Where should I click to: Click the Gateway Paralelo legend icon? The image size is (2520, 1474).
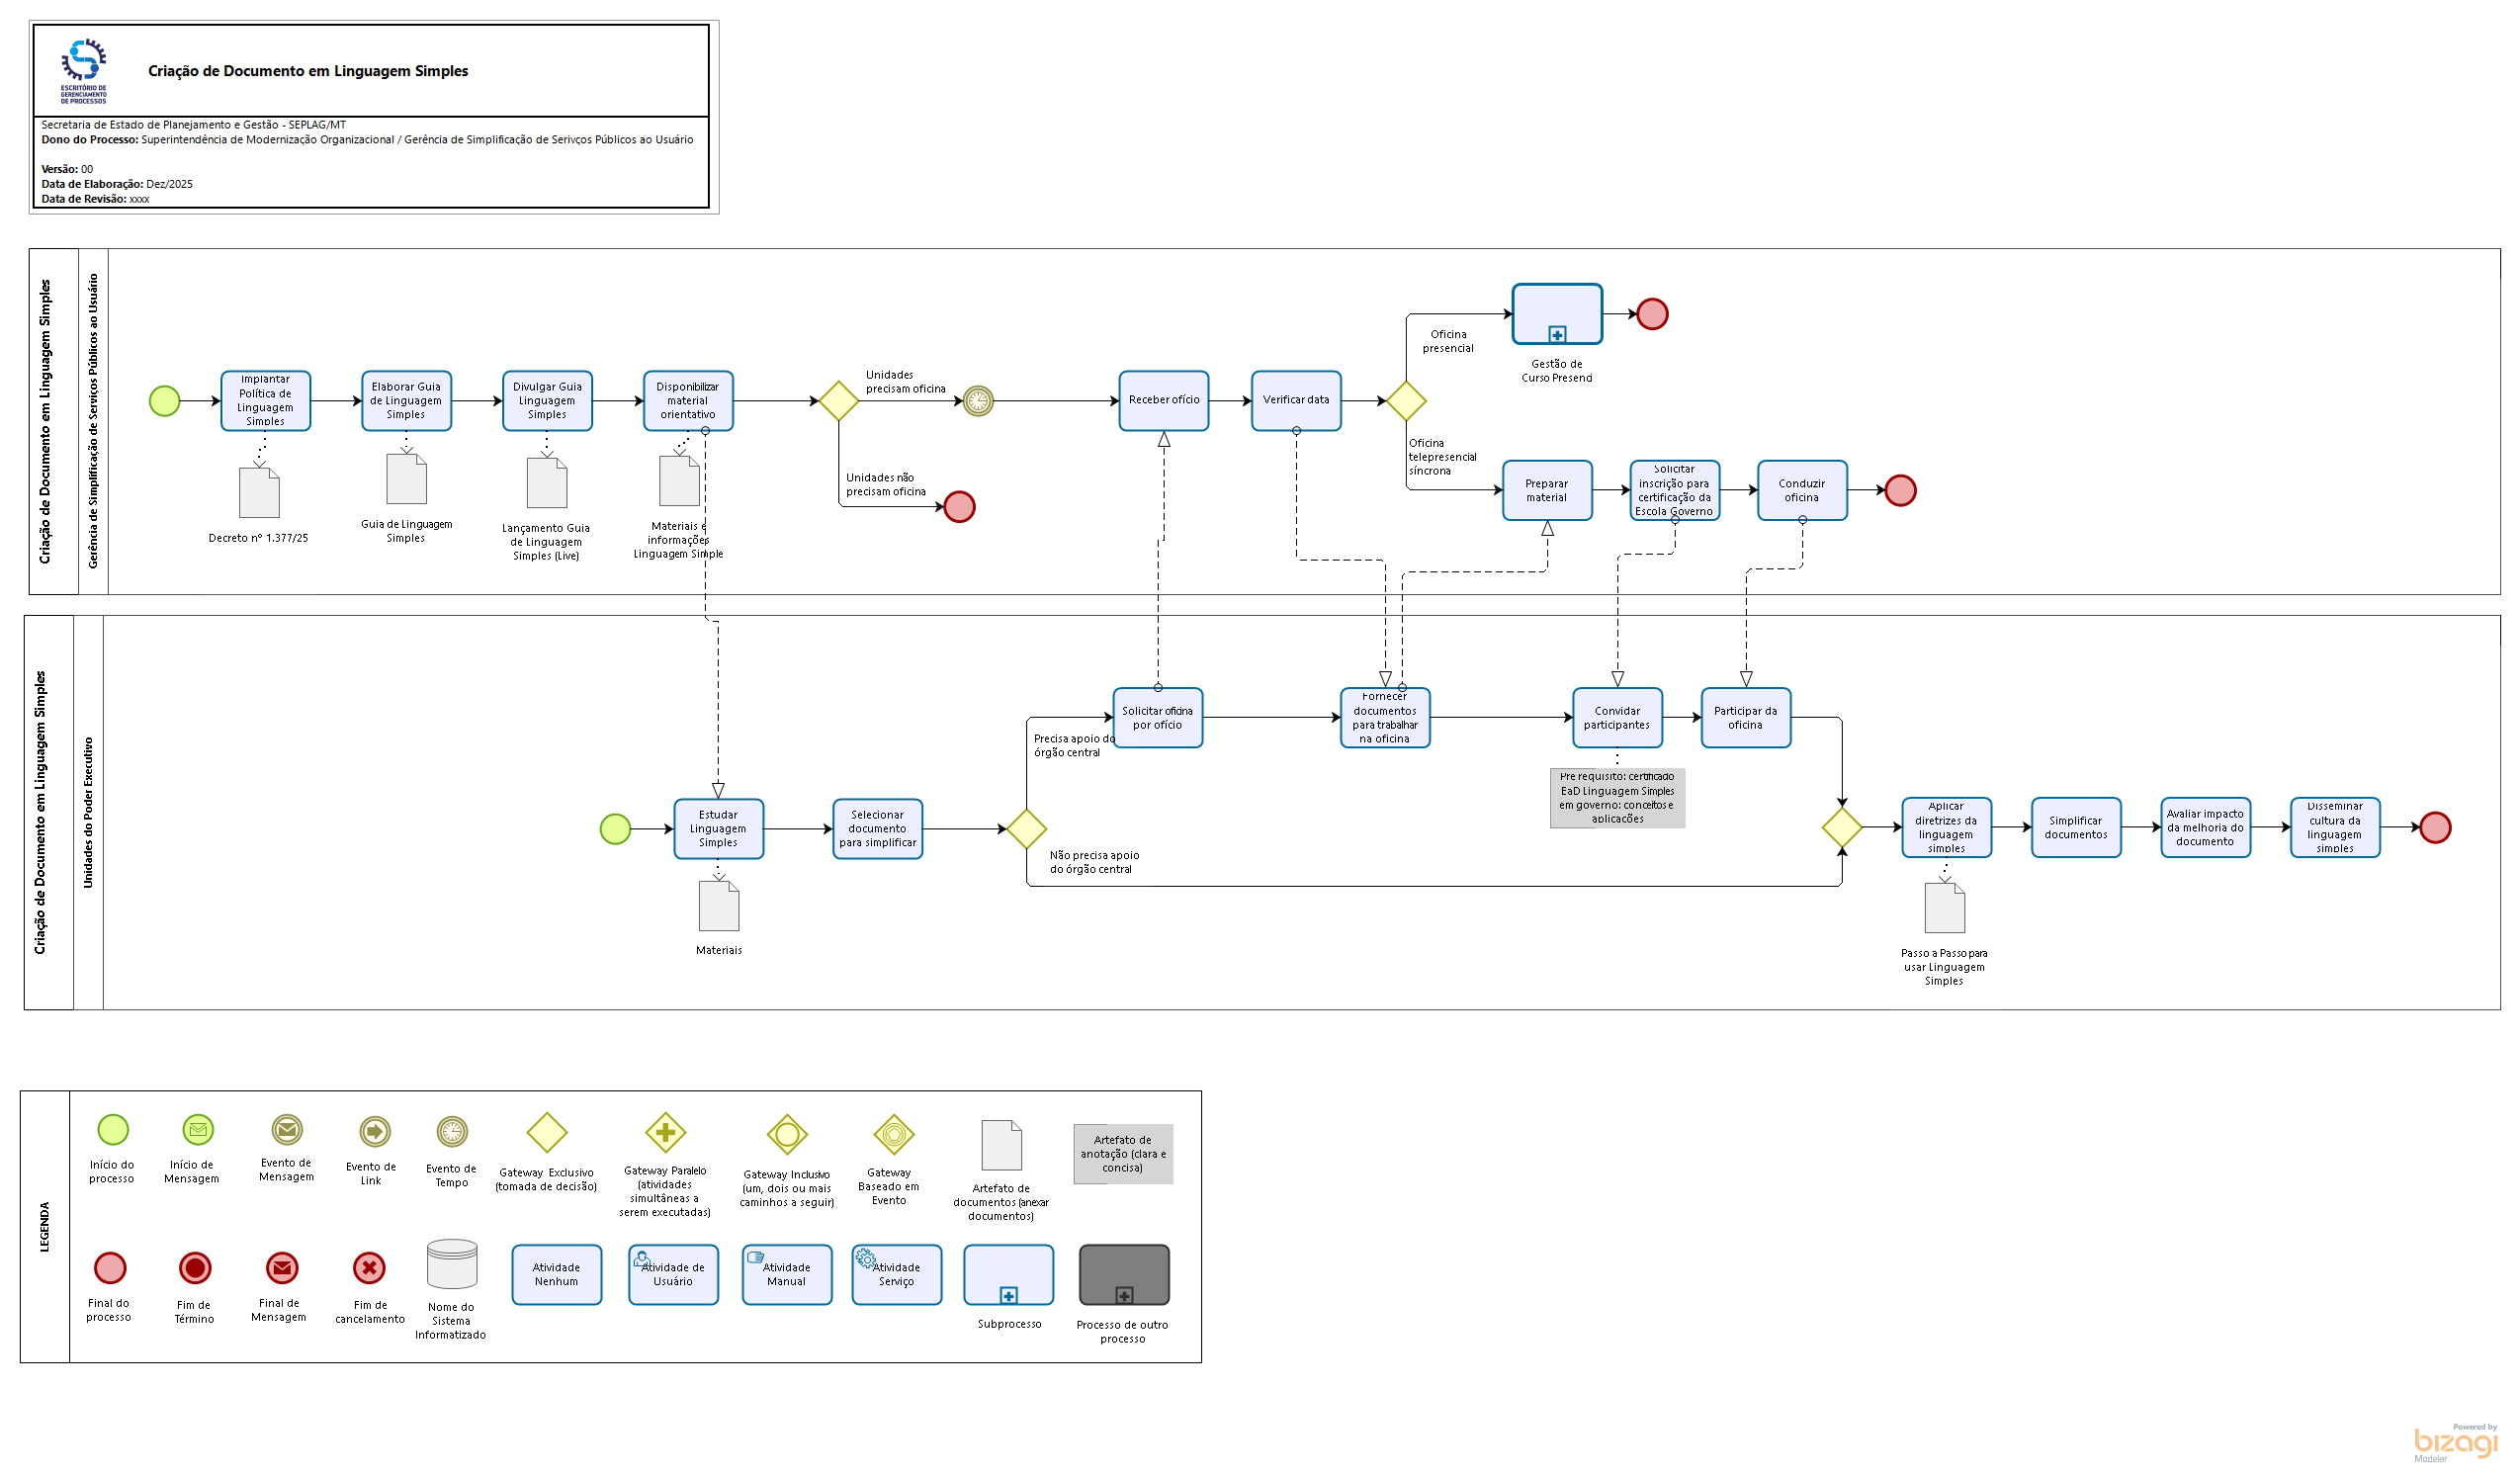tap(665, 1133)
